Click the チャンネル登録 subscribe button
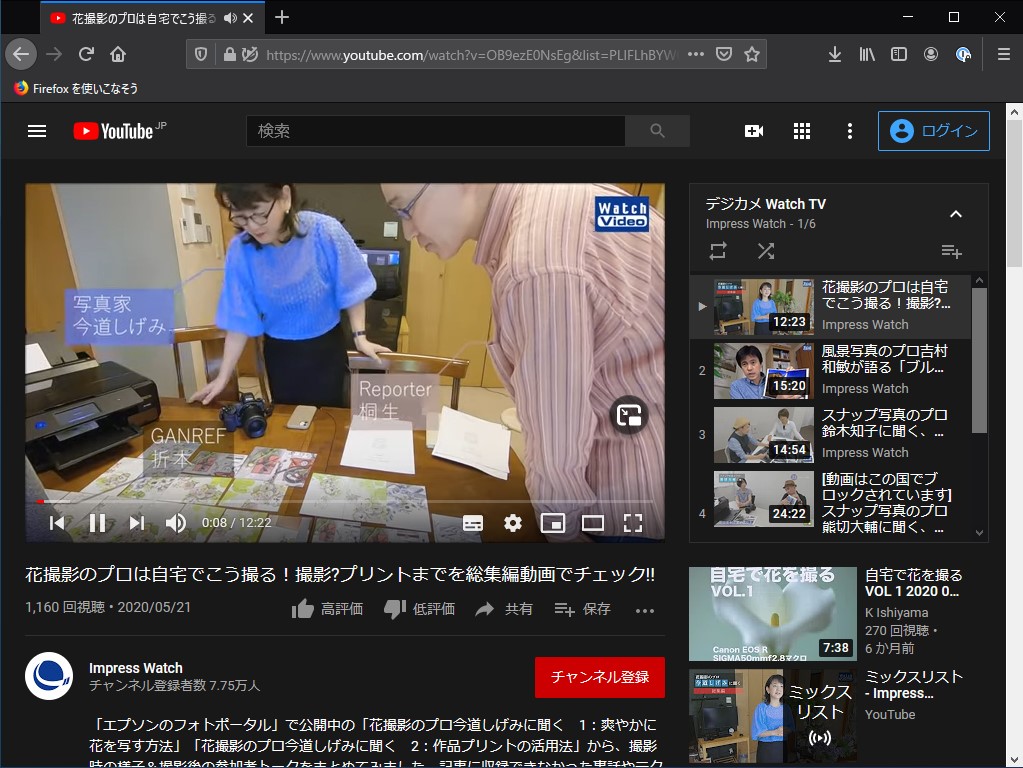Image resolution: width=1023 pixels, height=768 pixels. pyautogui.click(x=598, y=676)
